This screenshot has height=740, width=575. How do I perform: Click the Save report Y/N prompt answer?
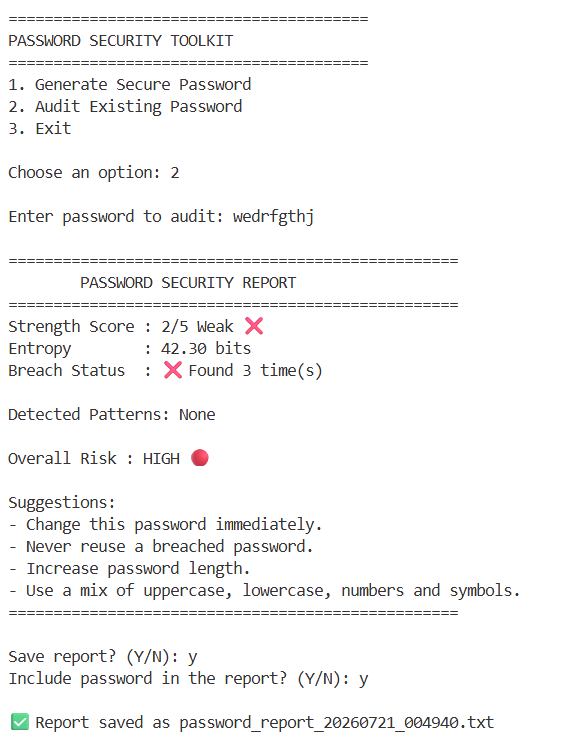[193, 657]
